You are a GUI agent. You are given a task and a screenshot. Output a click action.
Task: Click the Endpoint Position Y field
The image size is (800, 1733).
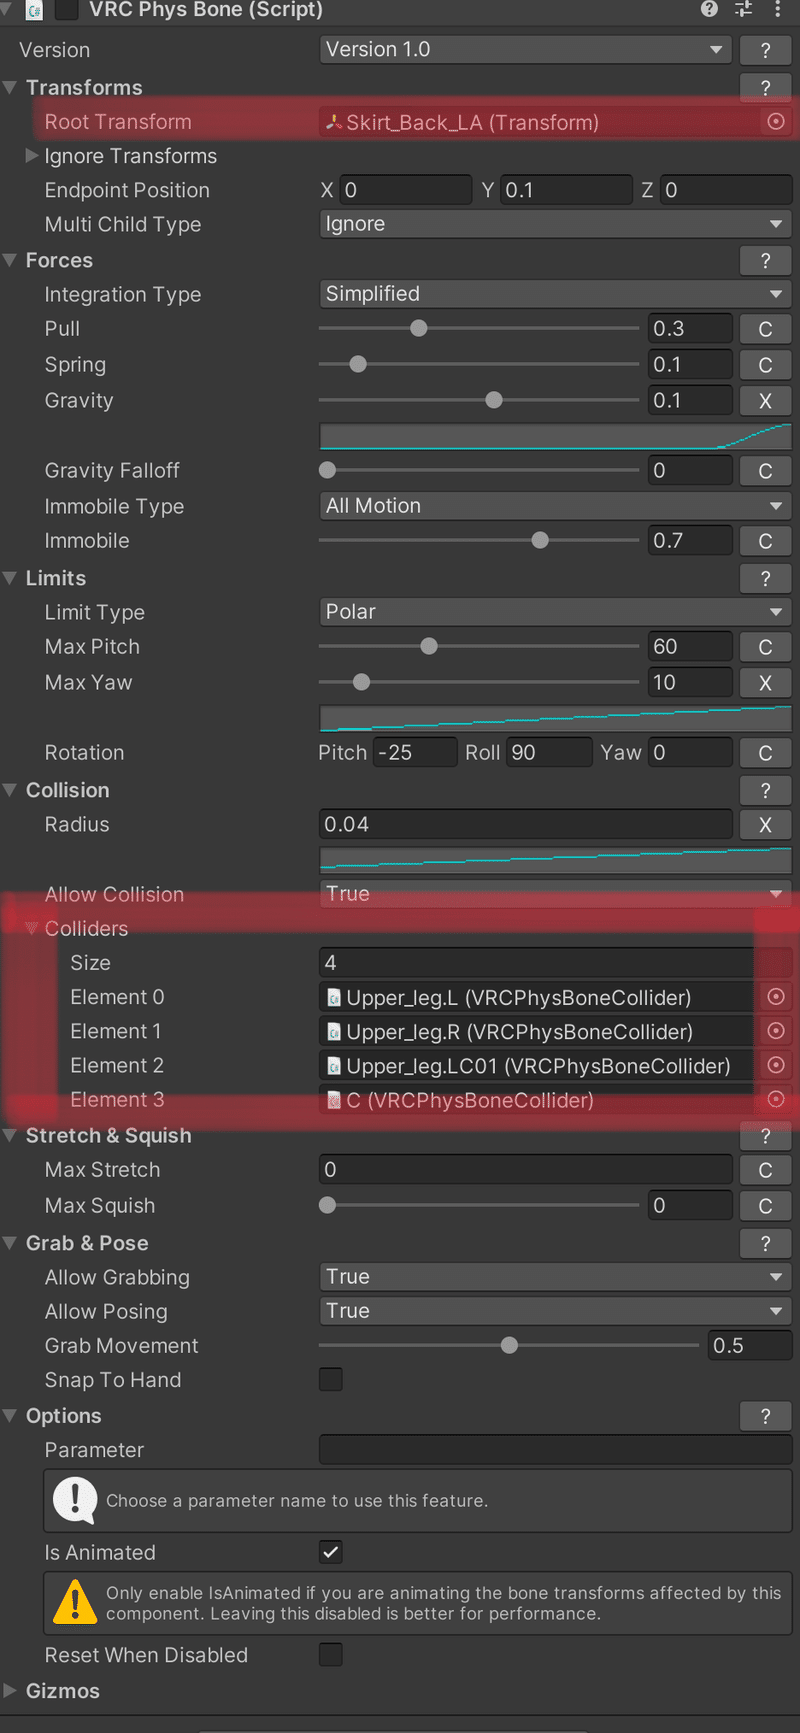click(566, 190)
